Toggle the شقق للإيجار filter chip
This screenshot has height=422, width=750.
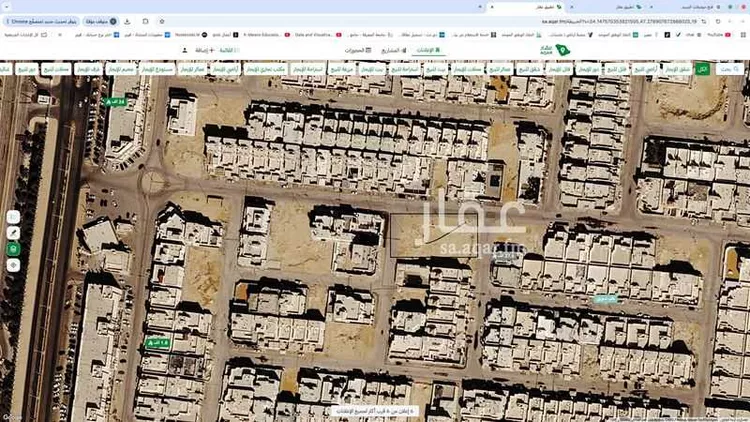pos(677,69)
